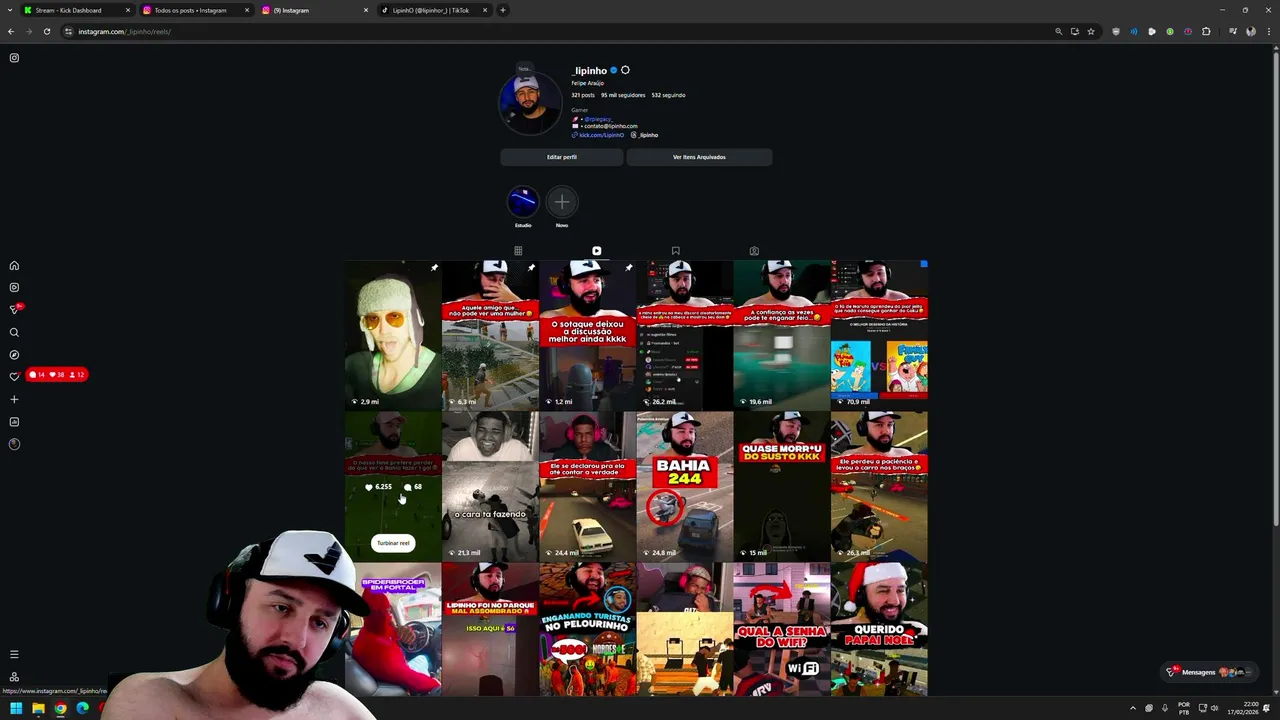This screenshot has height=720, width=1280.
Task: Open the 95 mil seguidores list
Action: (x=623, y=95)
